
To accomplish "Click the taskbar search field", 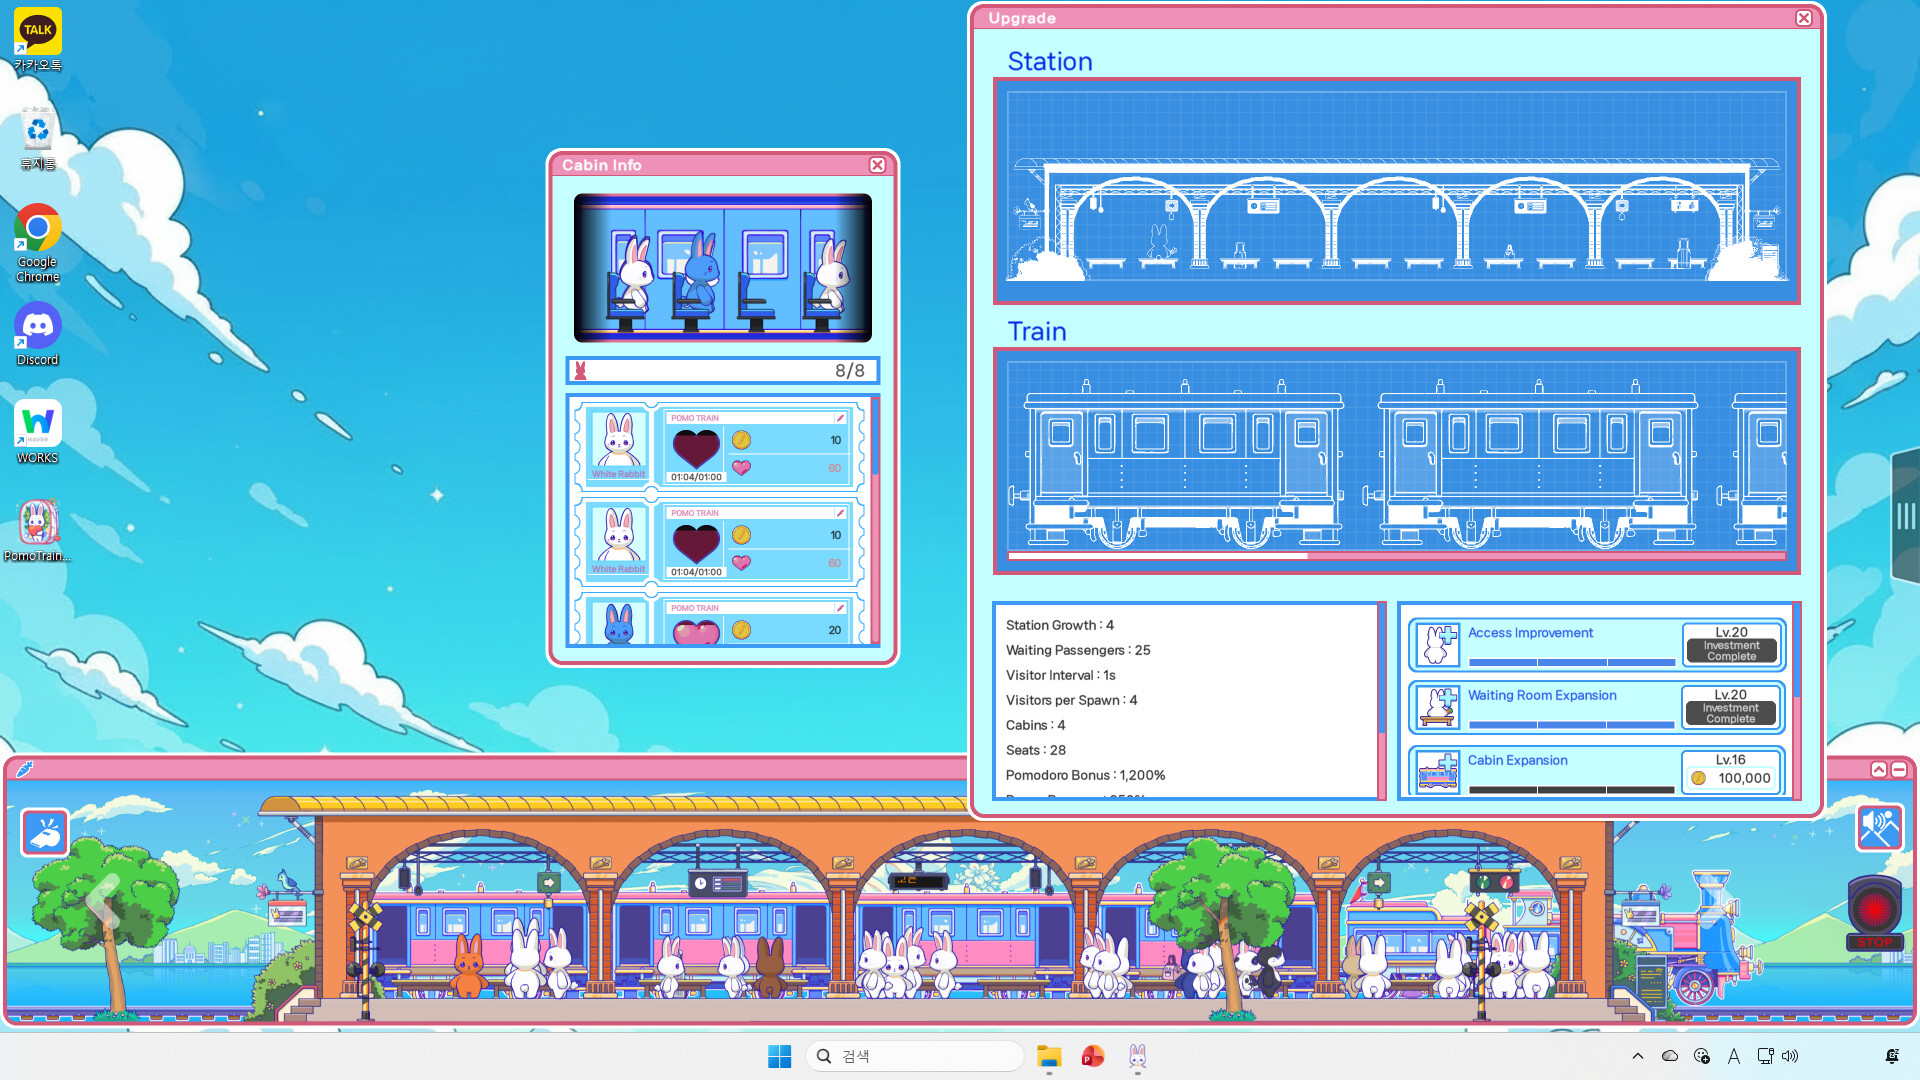I will click(915, 1055).
